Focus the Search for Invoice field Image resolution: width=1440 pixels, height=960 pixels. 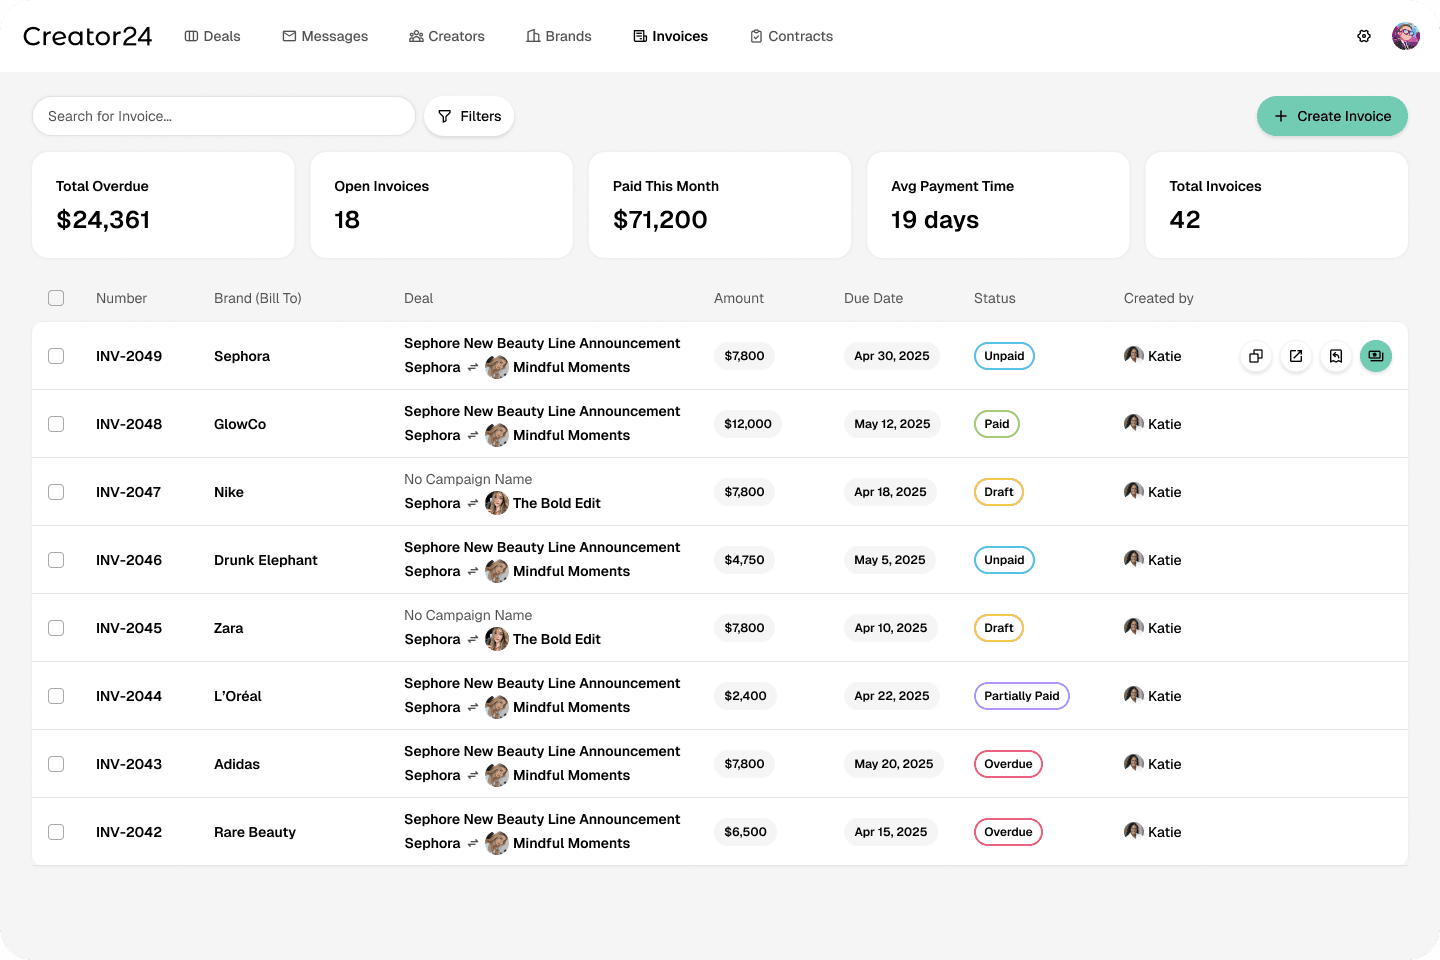pos(224,116)
